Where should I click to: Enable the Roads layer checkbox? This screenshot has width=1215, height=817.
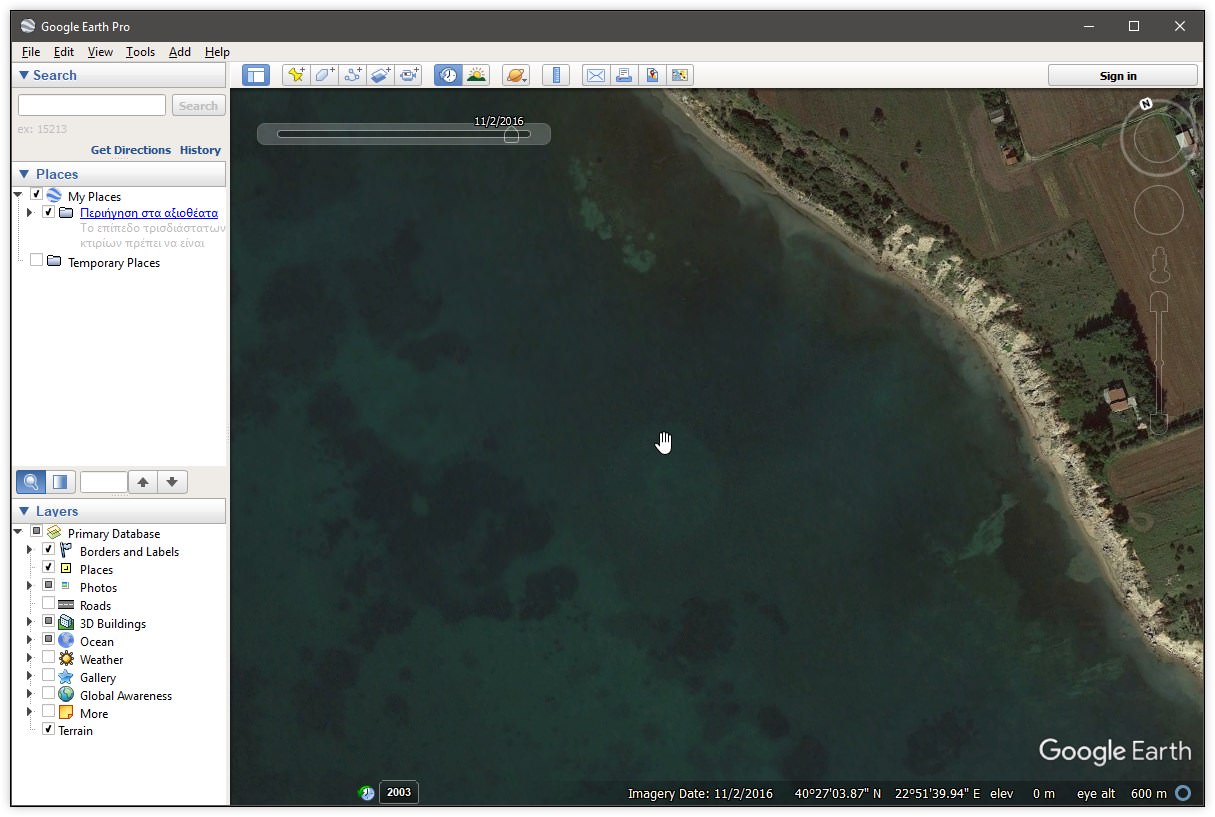coord(48,604)
